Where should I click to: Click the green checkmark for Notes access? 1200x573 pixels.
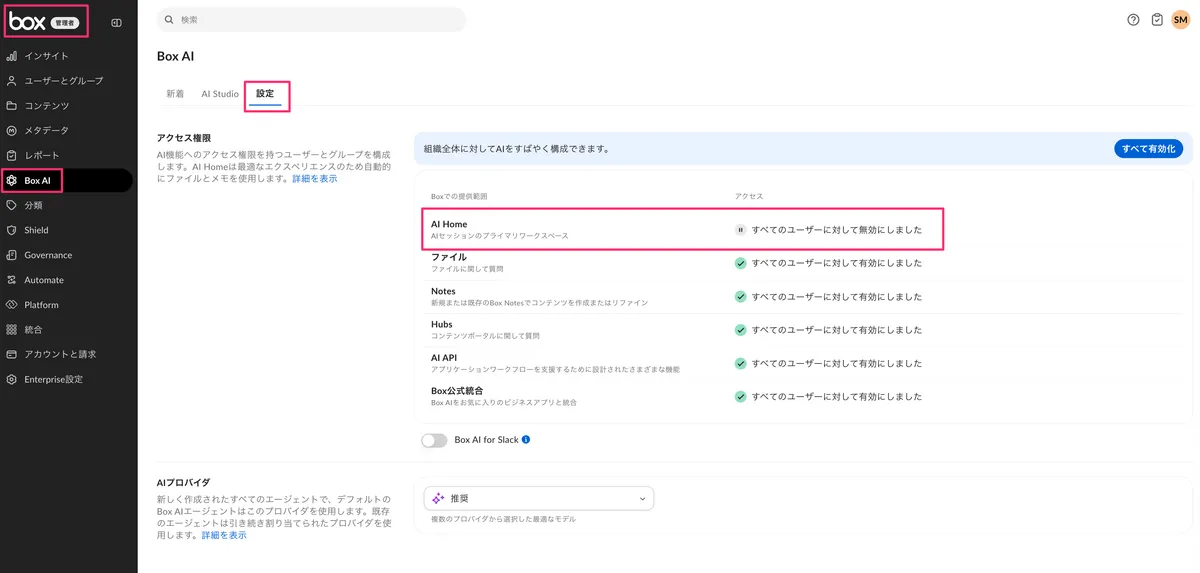point(740,297)
